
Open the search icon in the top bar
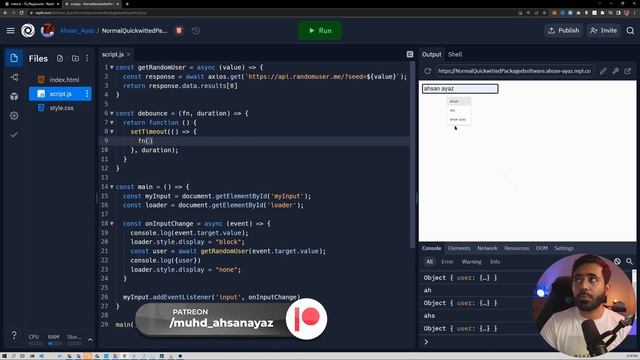[630, 31]
